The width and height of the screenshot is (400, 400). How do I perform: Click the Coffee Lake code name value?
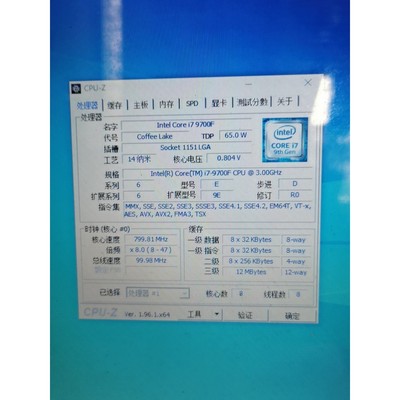coord(155,137)
